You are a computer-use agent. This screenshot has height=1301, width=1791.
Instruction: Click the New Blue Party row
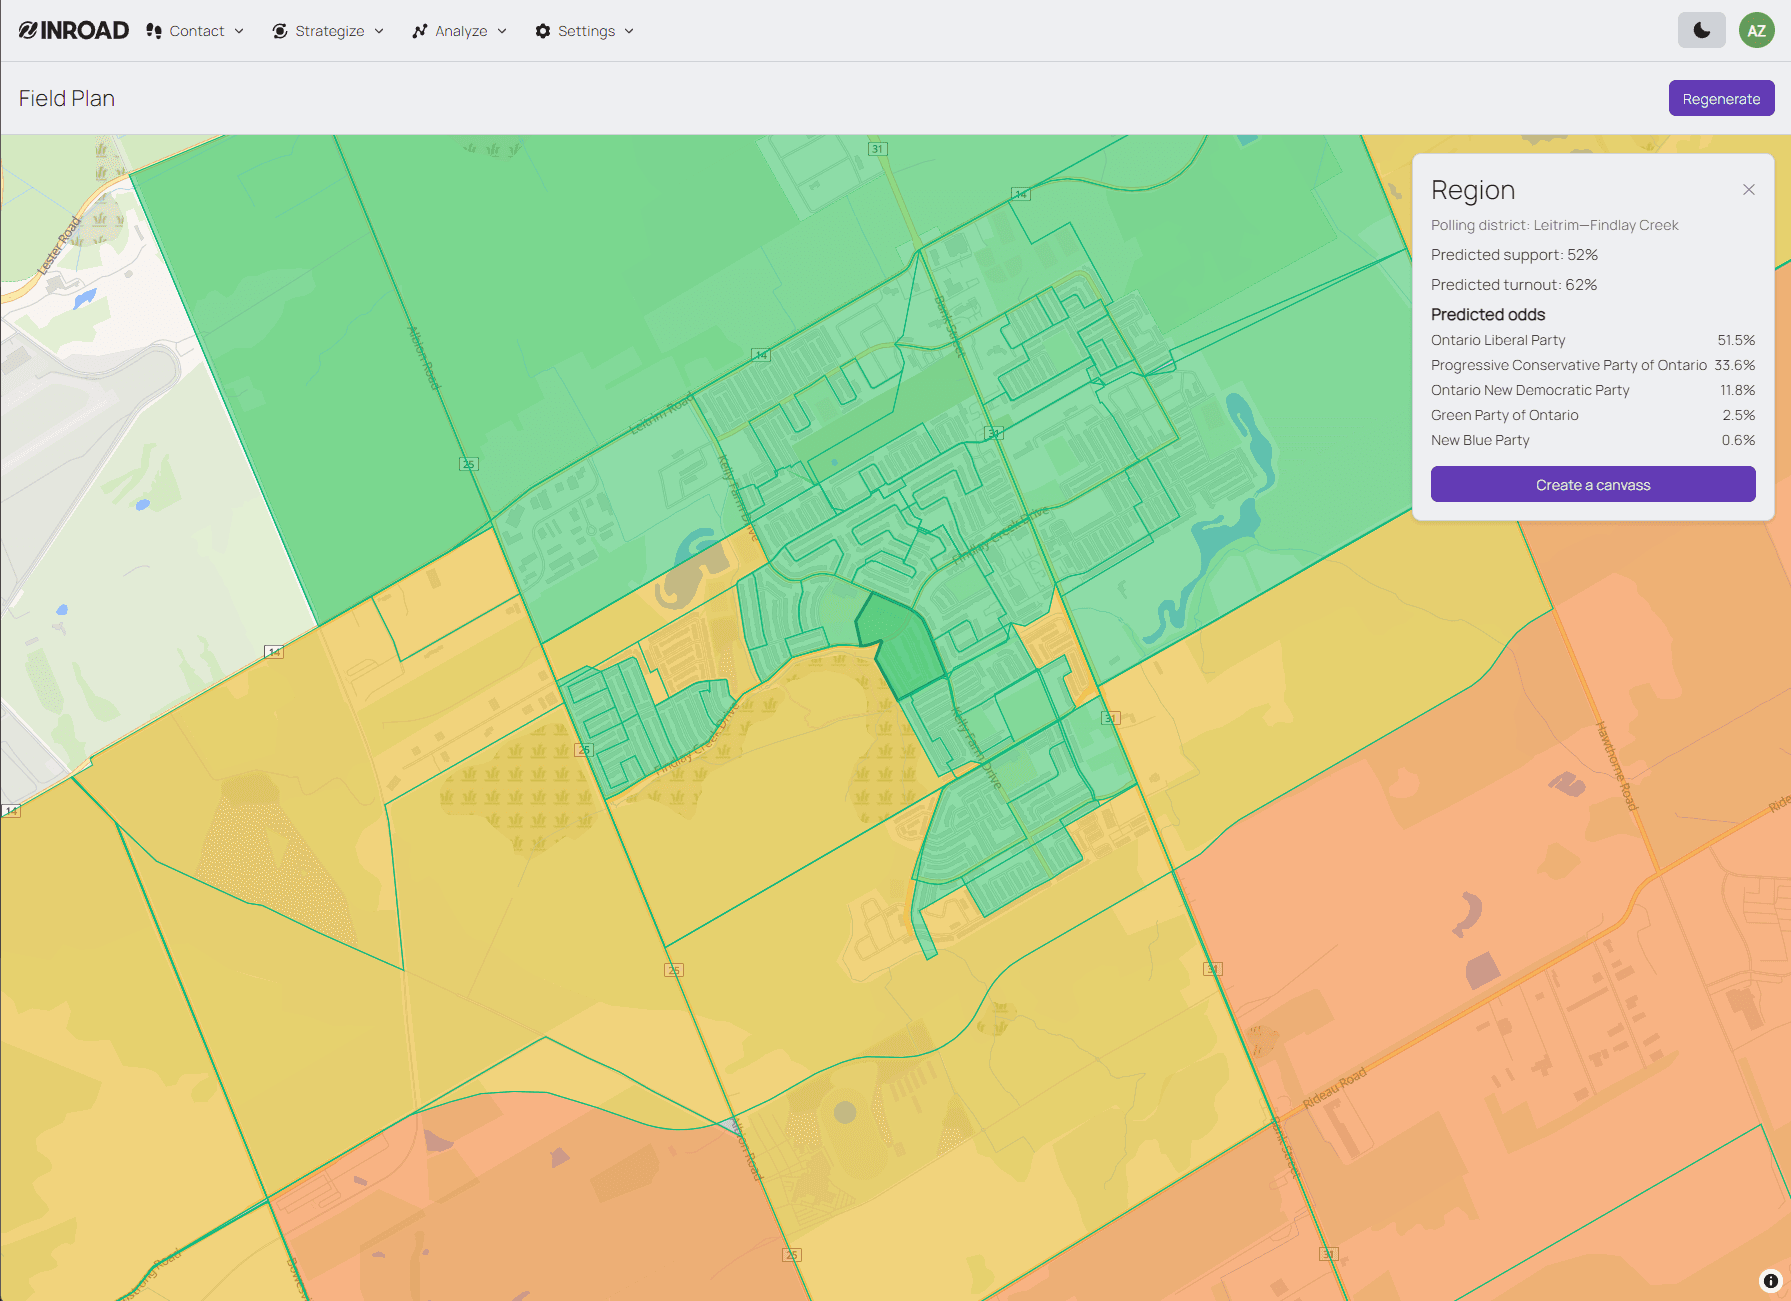pos(1593,440)
